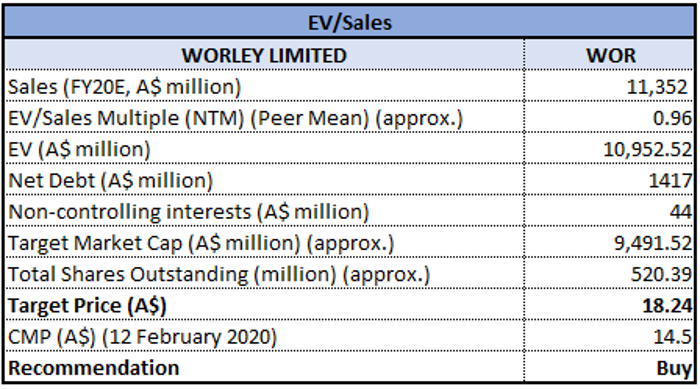Select the WOR ticker header cell
Image resolution: width=700 pixels, height=389 pixels.
pos(610,55)
